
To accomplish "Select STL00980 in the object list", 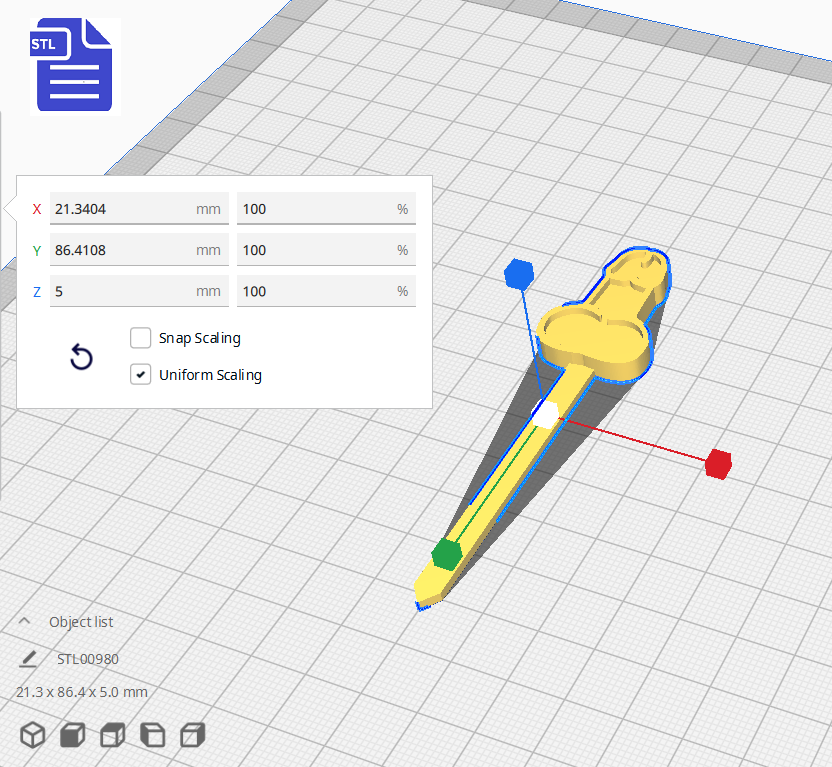I will [x=88, y=658].
